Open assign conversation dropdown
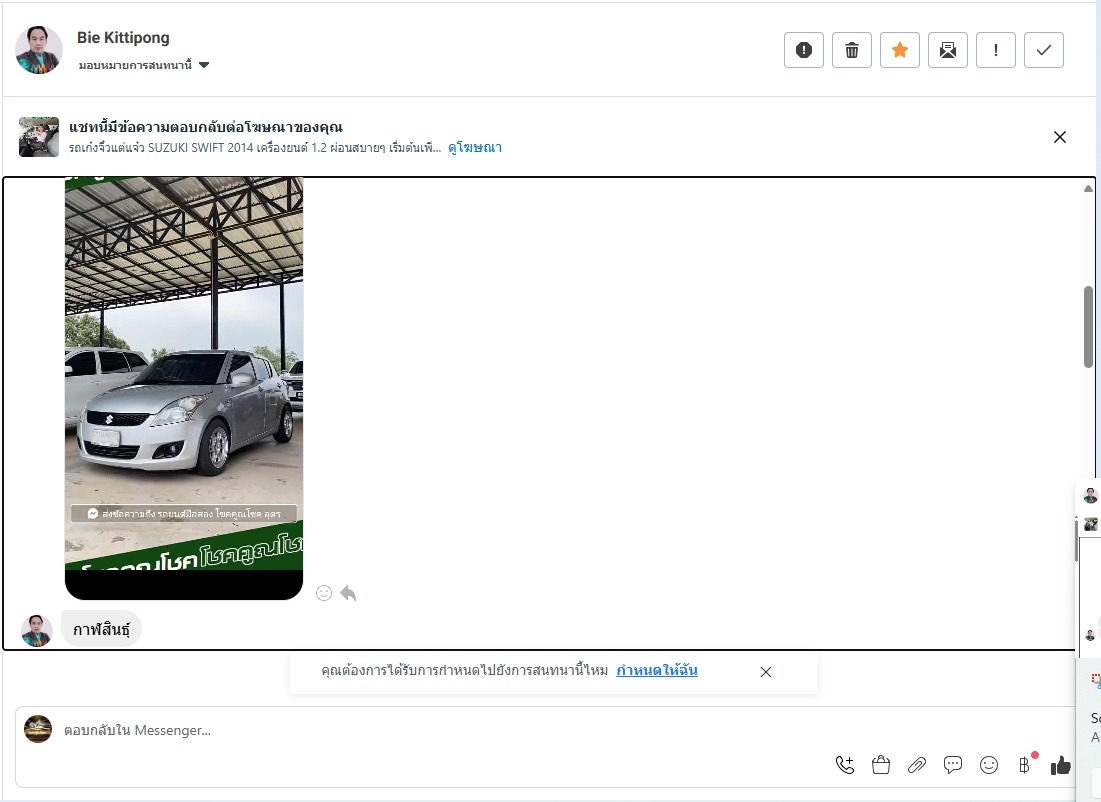The width and height of the screenshot is (1101, 802). pyautogui.click(x=143, y=65)
